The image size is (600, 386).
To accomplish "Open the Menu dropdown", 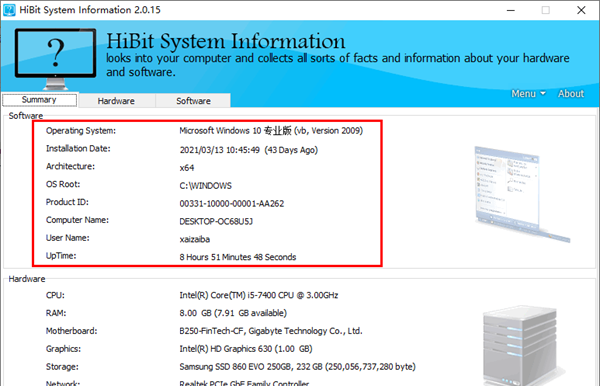I will 528,94.
